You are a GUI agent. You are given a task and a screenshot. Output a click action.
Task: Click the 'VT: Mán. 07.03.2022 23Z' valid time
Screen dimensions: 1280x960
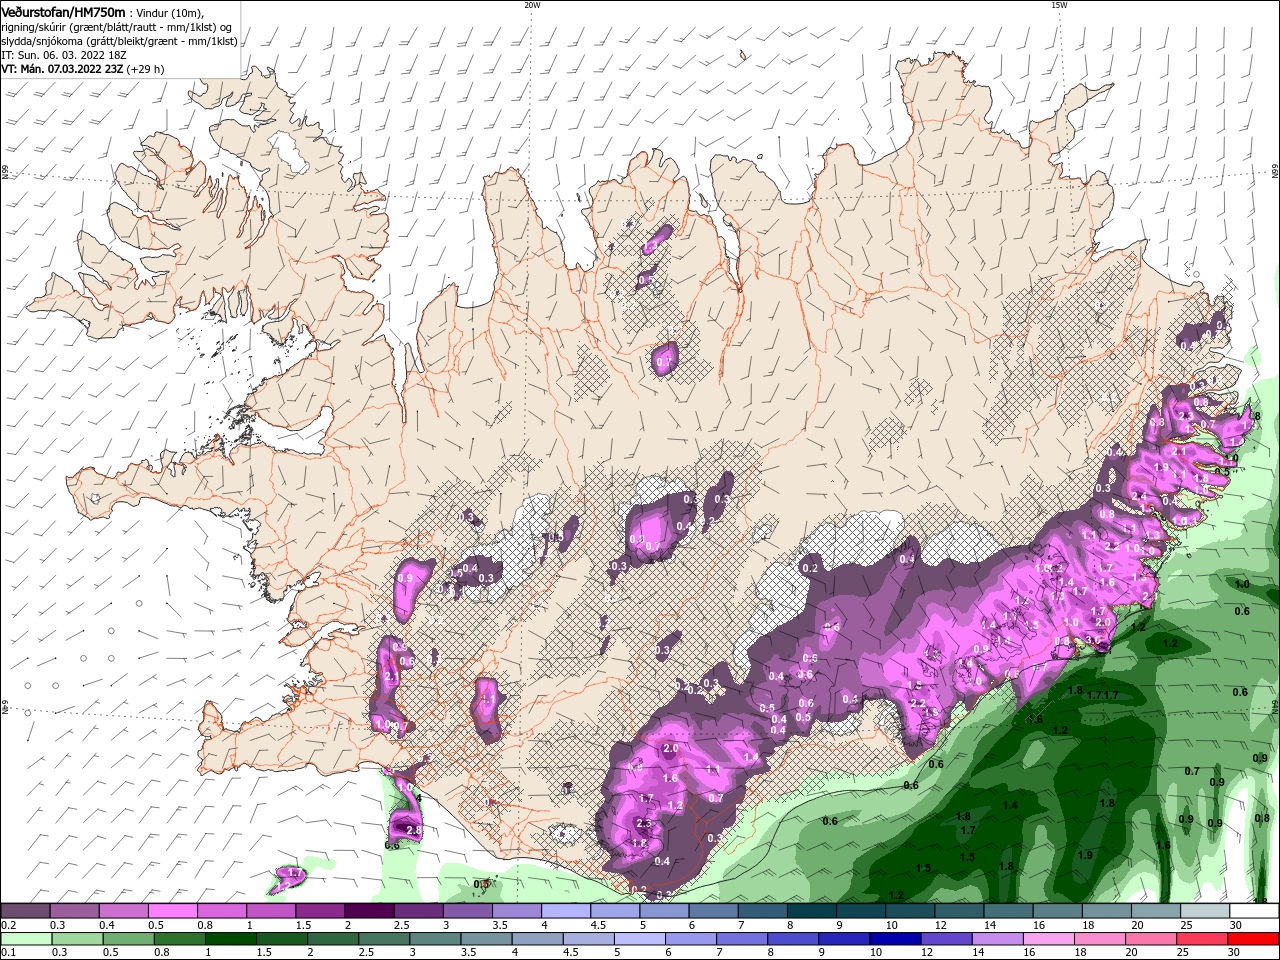coord(62,69)
